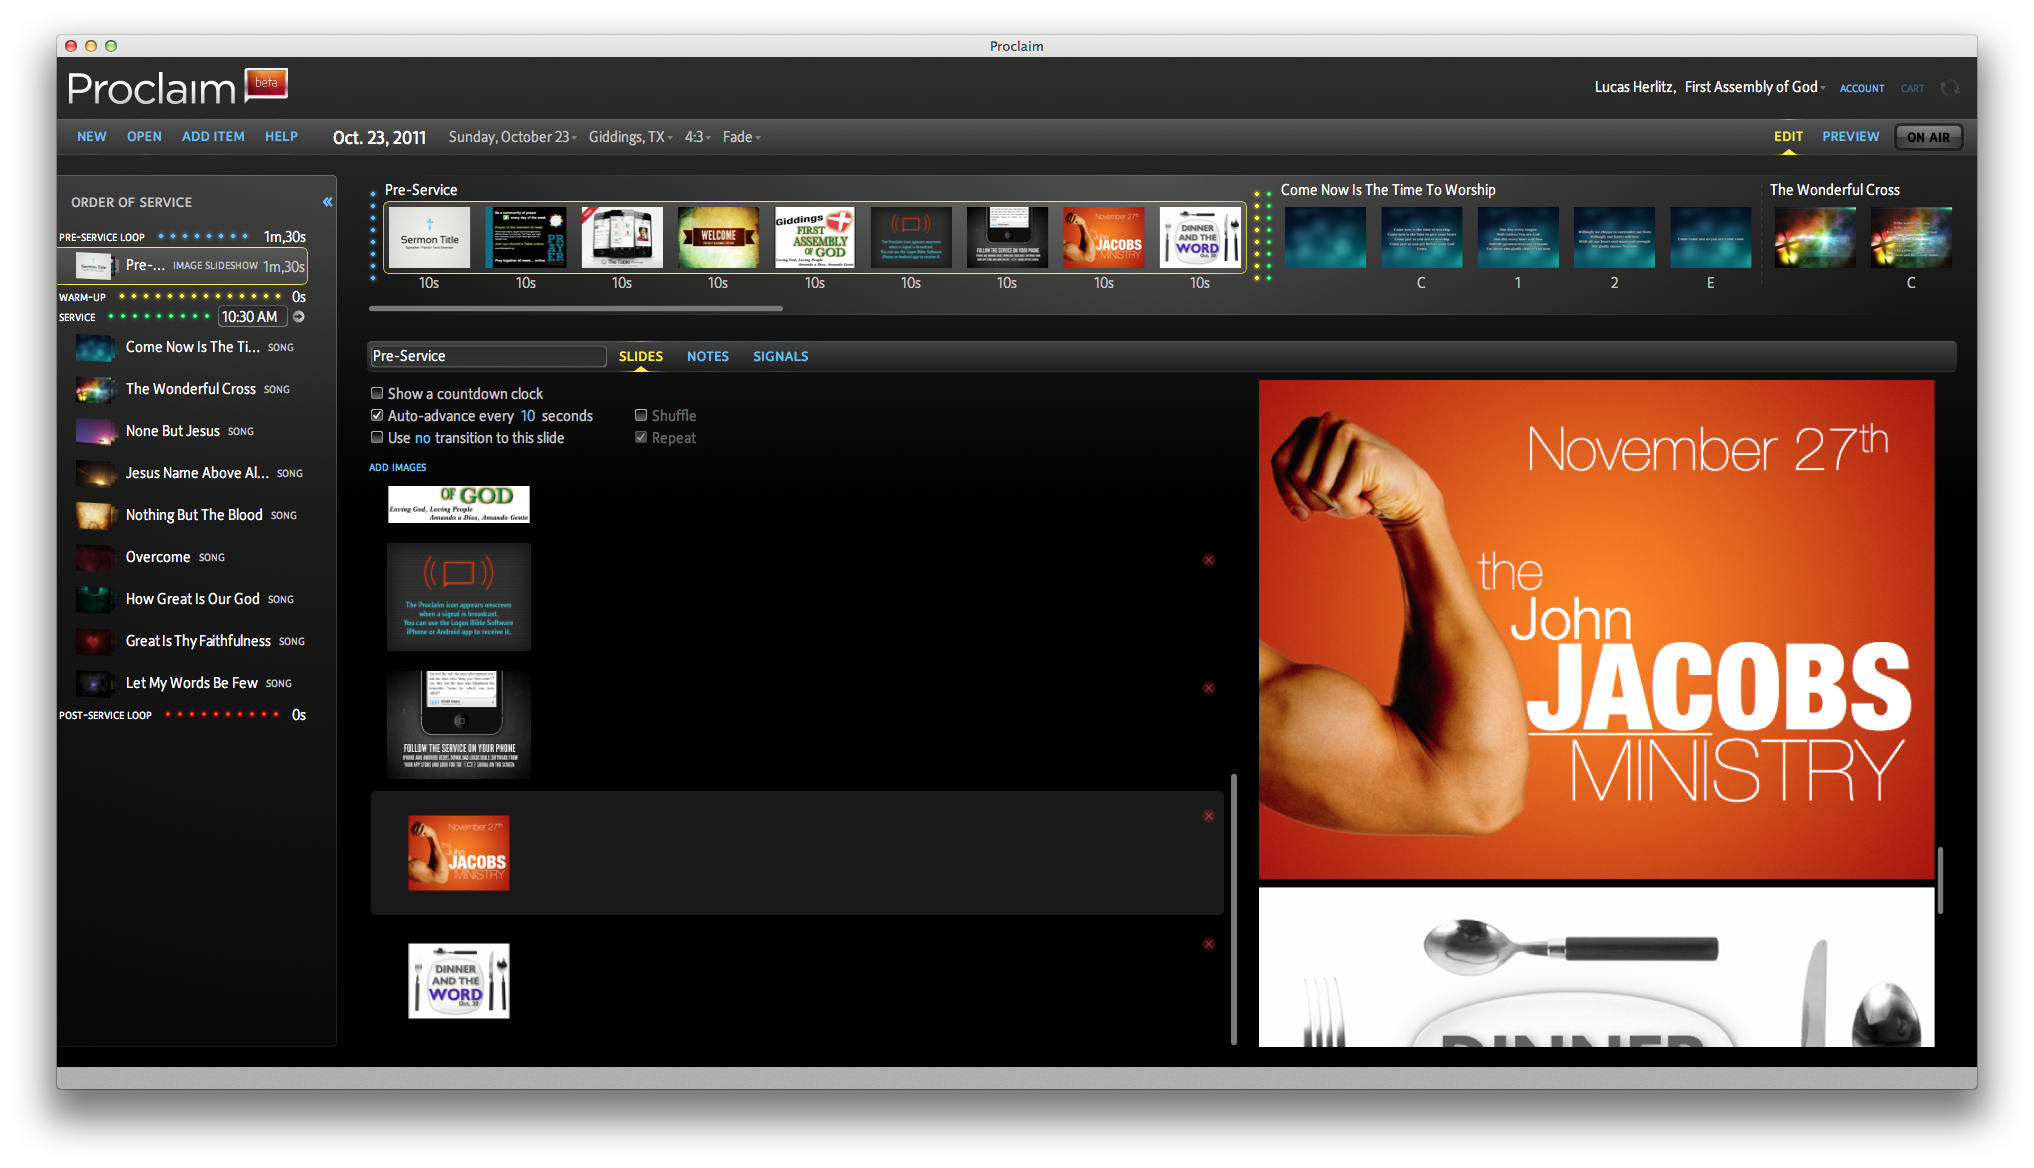Screen dimensions: 2034x1168
Task: Open the First Assembly of God dropdown
Action: point(1754,87)
